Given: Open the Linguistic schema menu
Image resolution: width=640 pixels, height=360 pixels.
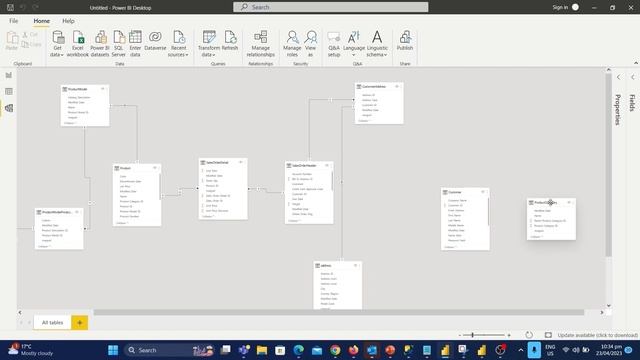Looking at the screenshot, I should point(377,44).
